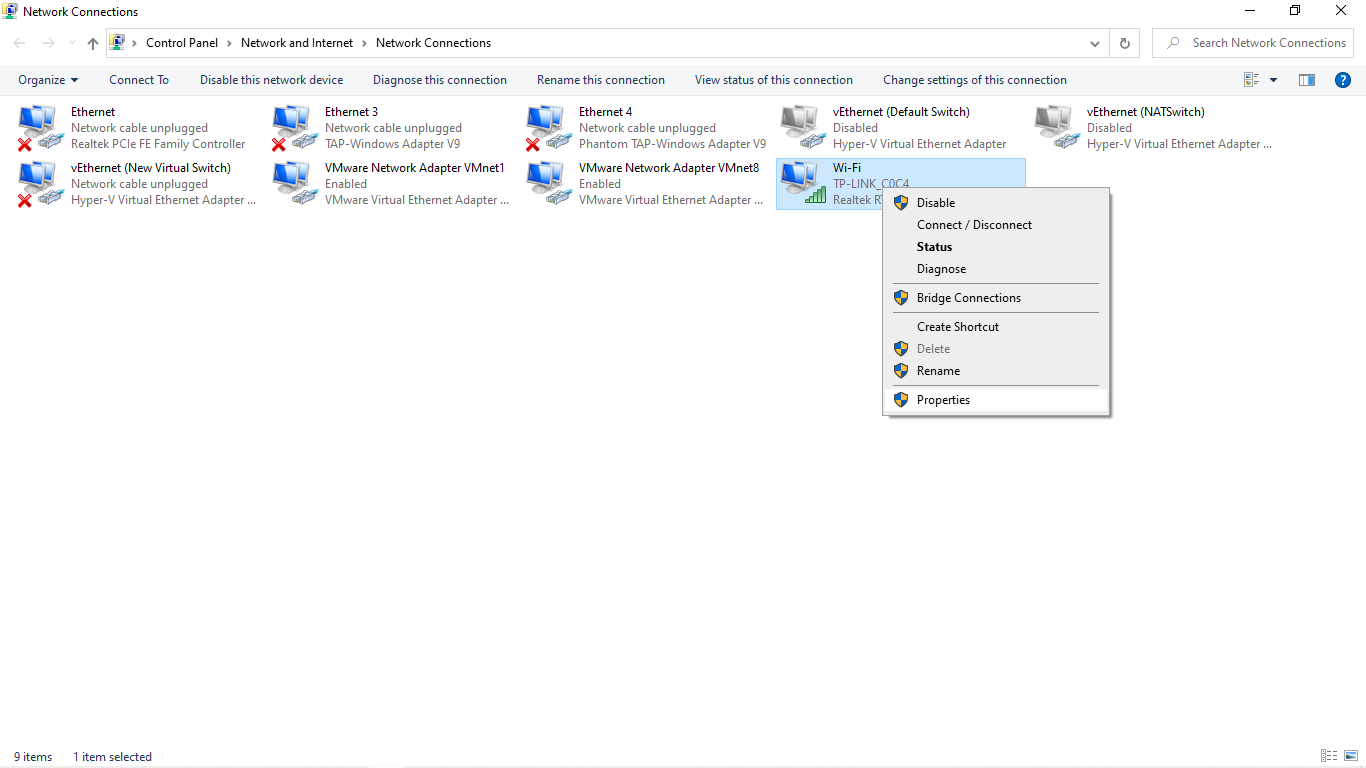
Task: Click Diagnose this connection
Action: pyautogui.click(x=440, y=80)
